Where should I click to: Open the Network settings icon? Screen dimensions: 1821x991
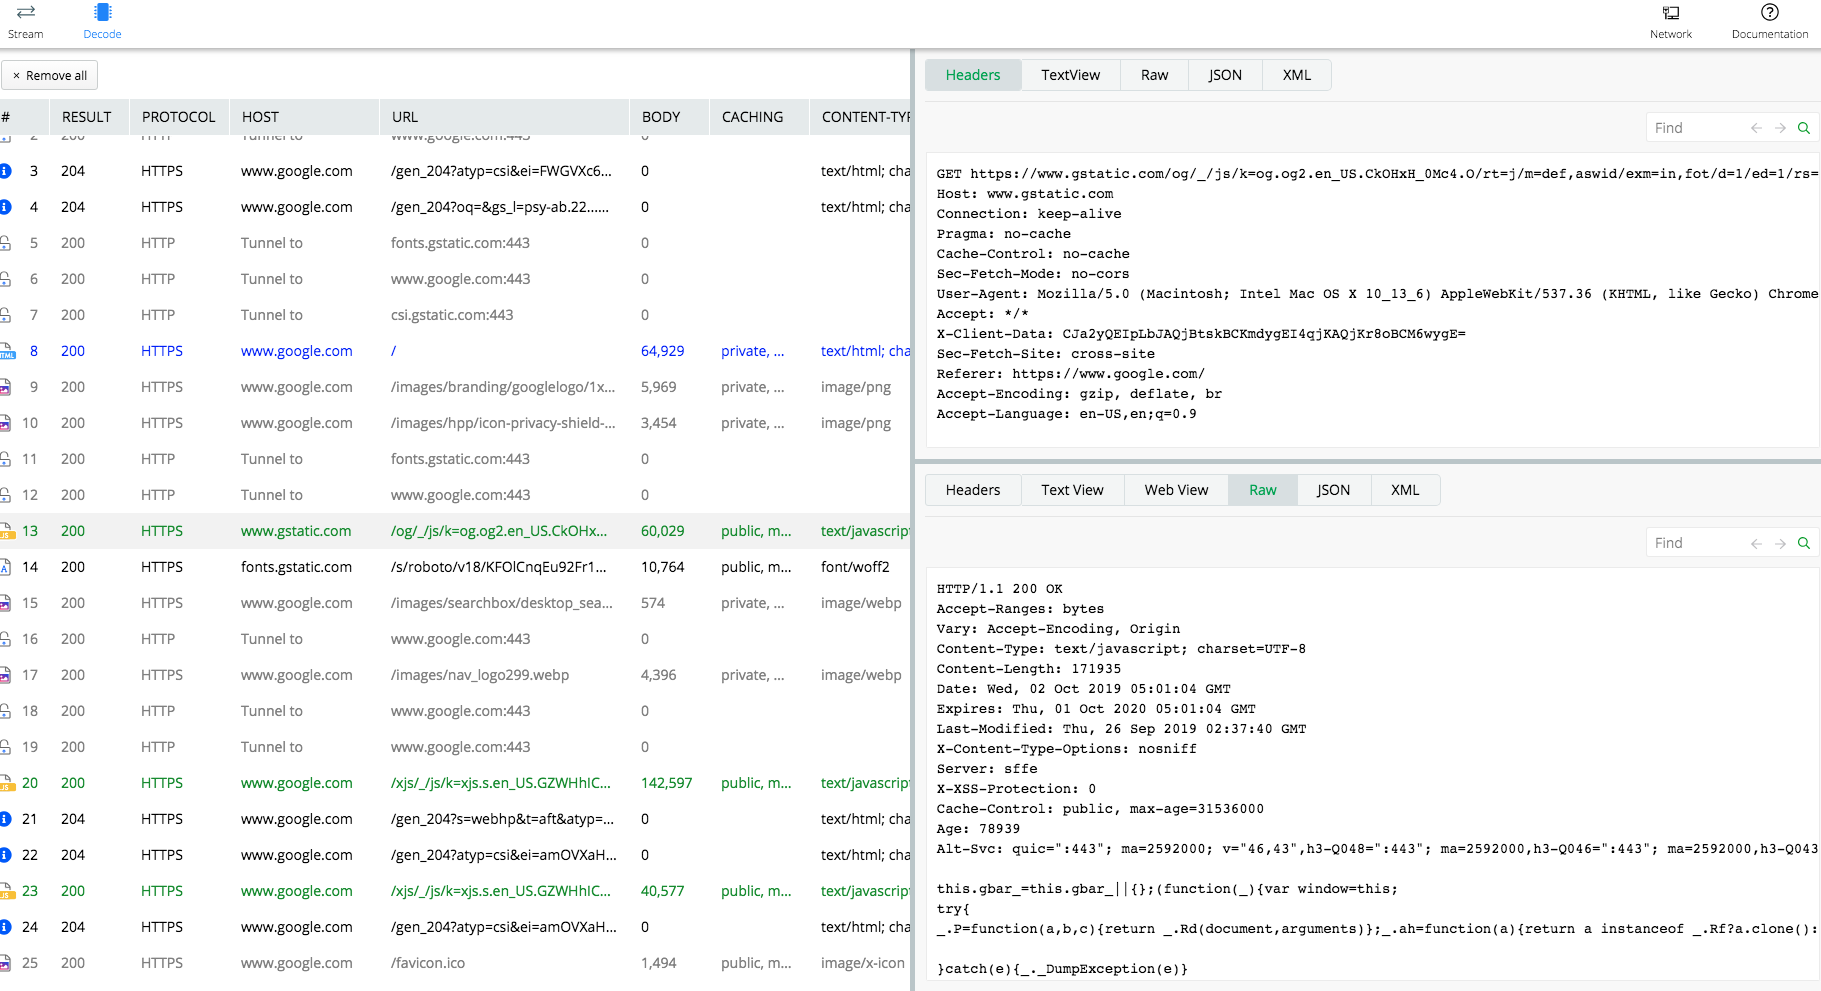[1670, 13]
